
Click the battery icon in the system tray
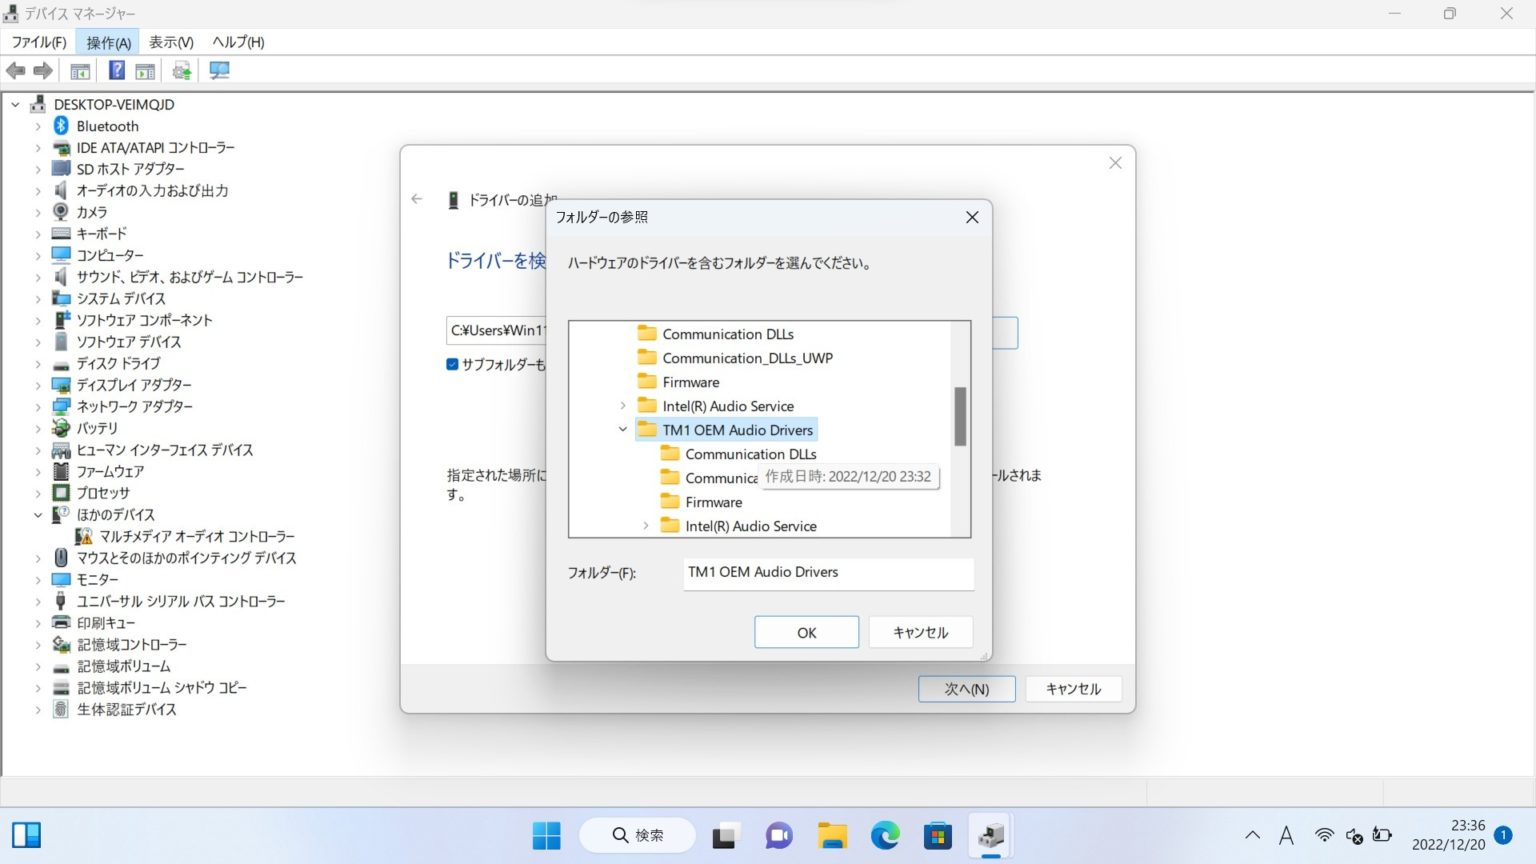[x=1381, y=836]
